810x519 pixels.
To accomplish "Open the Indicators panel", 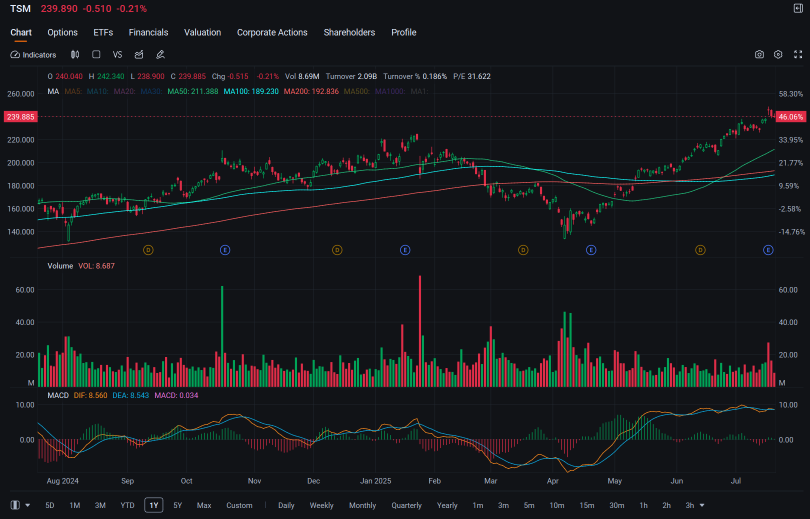I will coord(33,55).
